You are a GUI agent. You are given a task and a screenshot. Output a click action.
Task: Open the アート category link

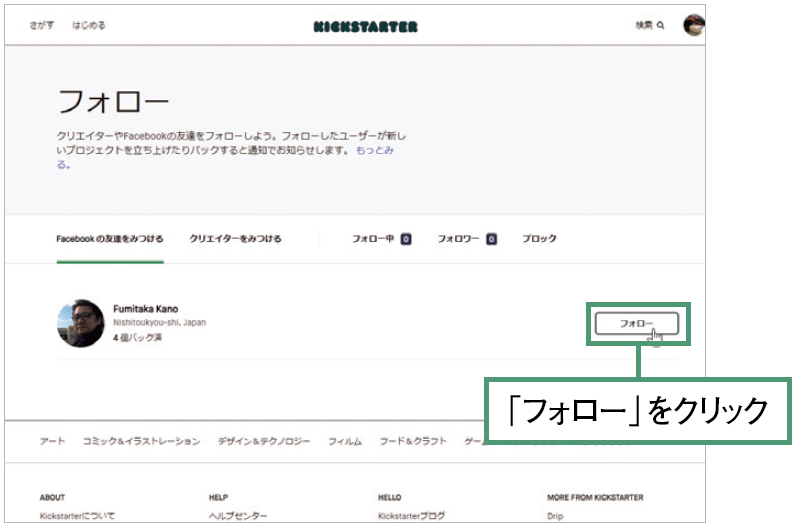52,441
